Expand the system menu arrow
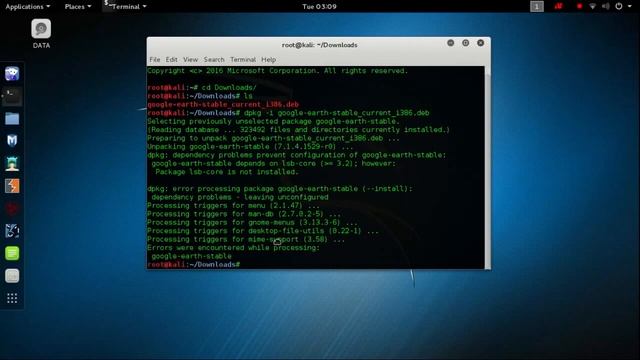Screen dimensions: 640x360 (x=630, y=7)
